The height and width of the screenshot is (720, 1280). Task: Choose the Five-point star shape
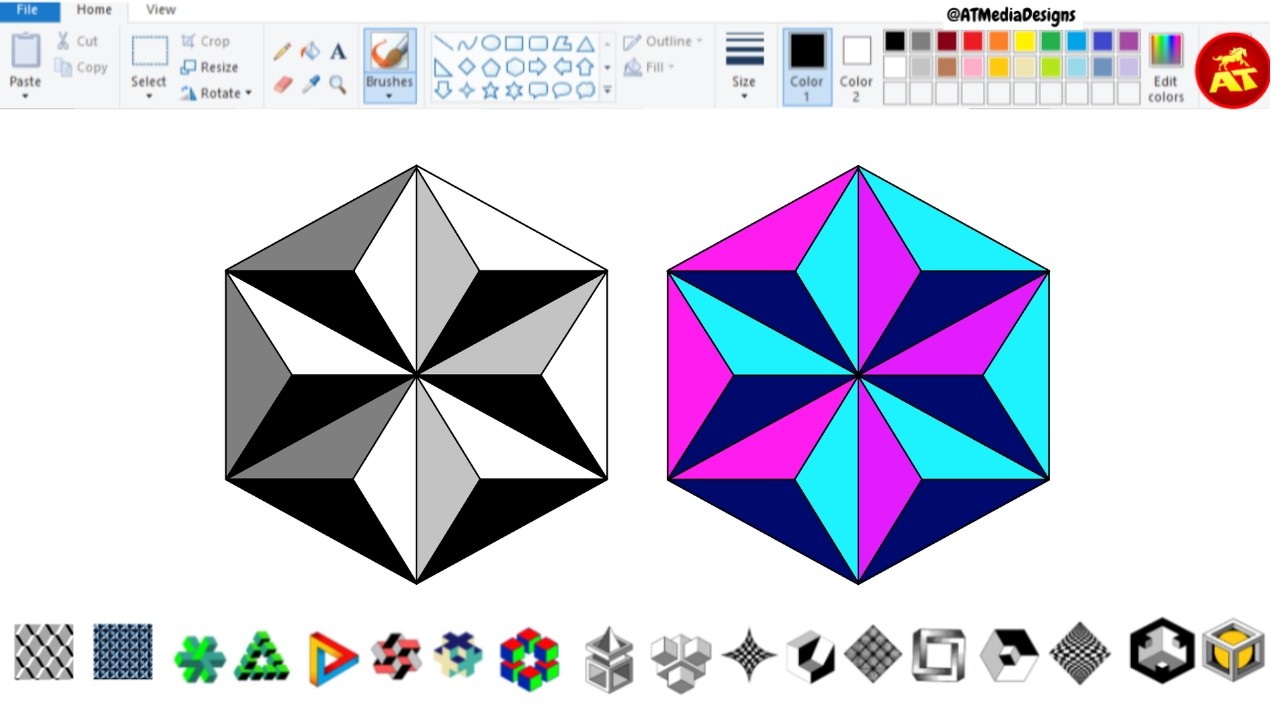pyautogui.click(x=491, y=90)
